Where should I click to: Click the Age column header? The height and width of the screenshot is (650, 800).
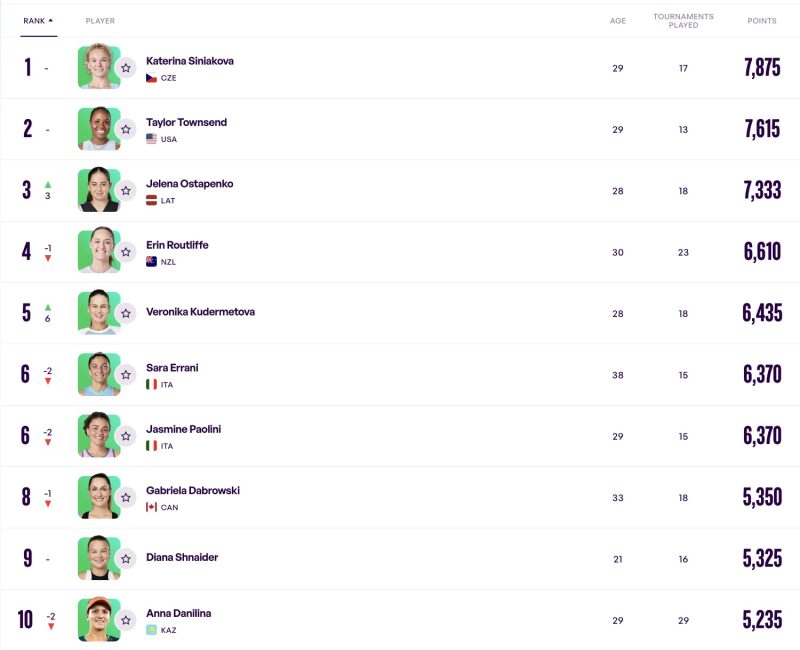(x=618, y=21)
